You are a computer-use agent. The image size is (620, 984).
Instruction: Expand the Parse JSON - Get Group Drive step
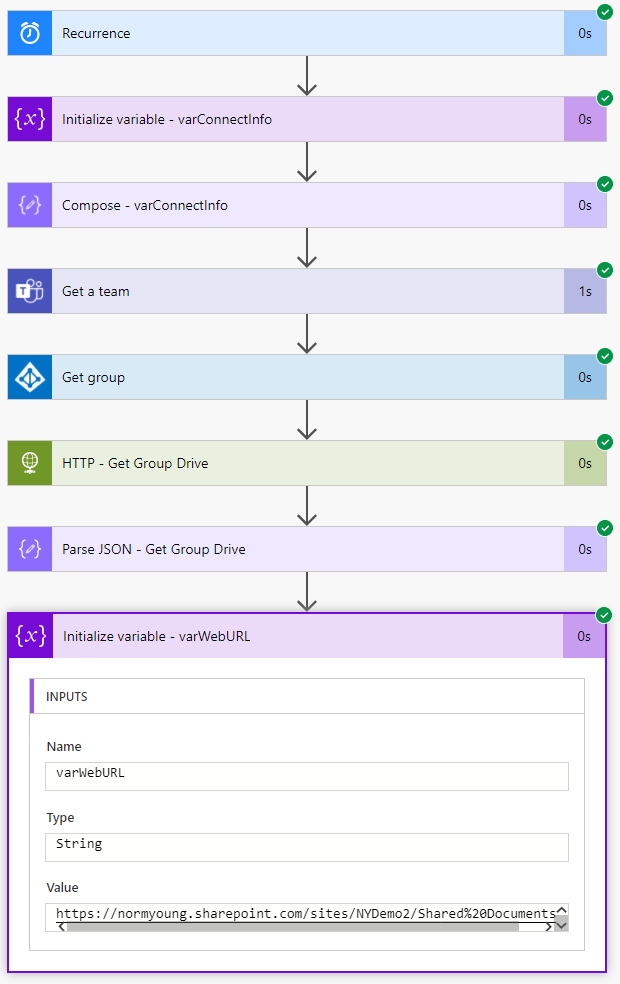(x=300, y=549)
